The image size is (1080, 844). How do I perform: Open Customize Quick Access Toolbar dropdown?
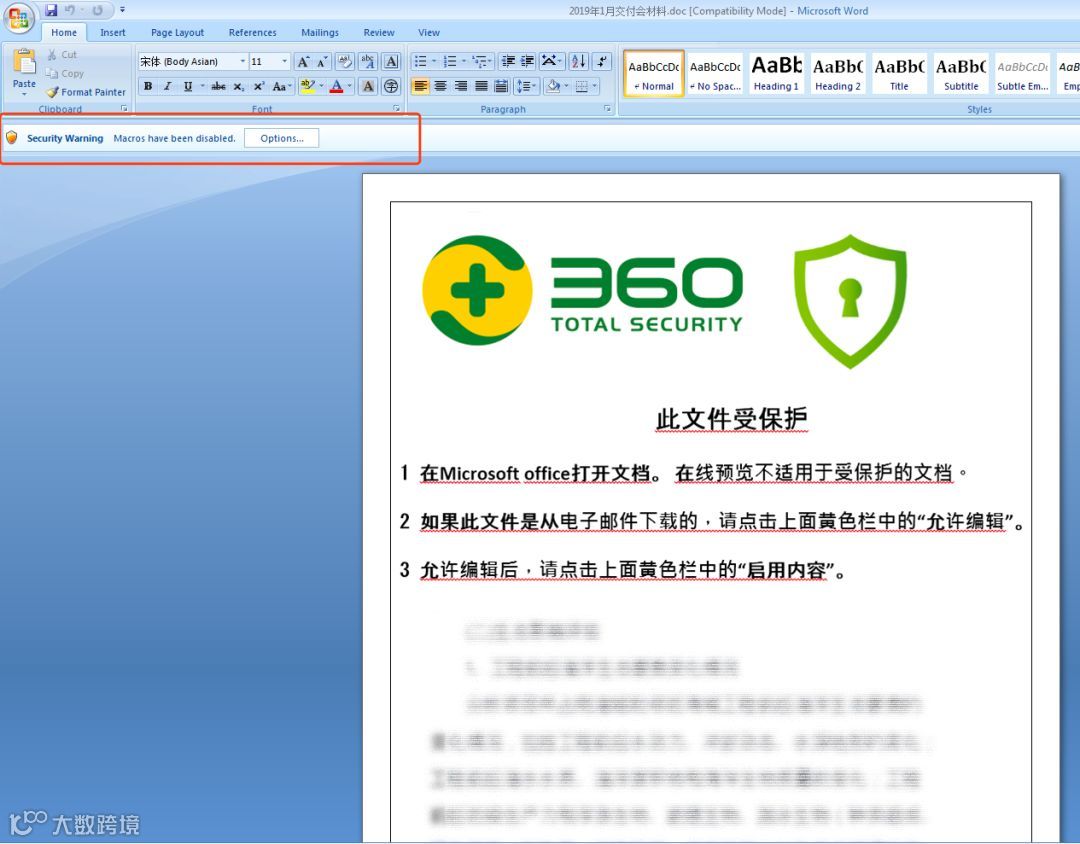tap(122, 10)
